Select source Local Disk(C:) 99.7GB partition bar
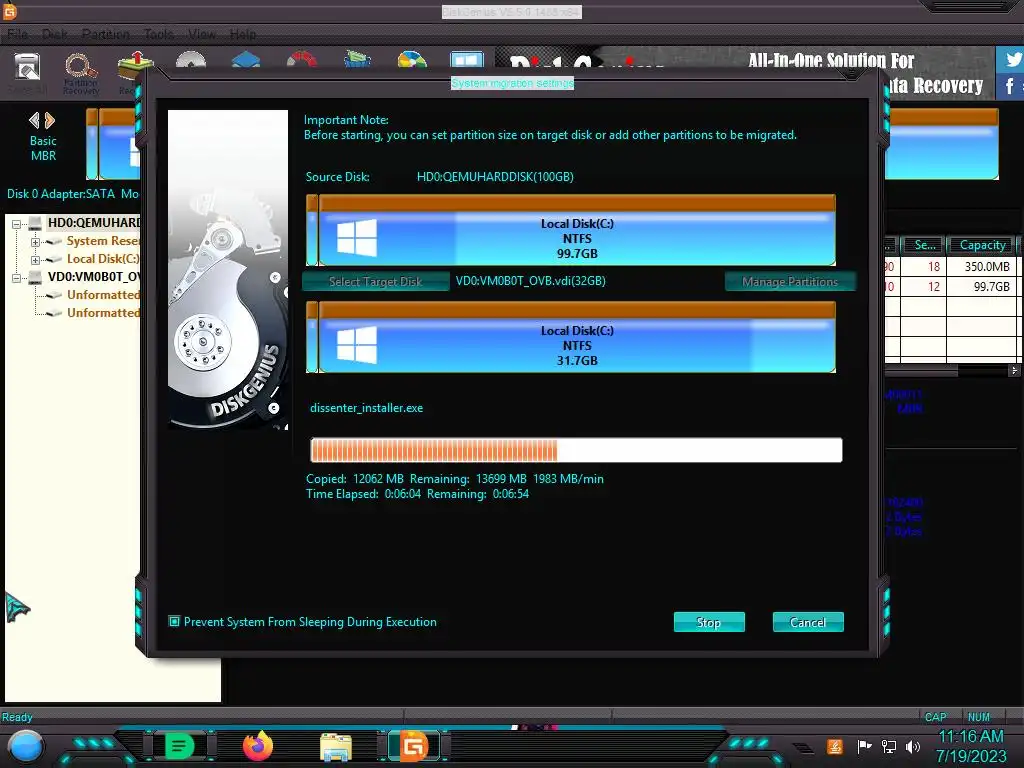1024x768 pixels. tap(577, 230)
